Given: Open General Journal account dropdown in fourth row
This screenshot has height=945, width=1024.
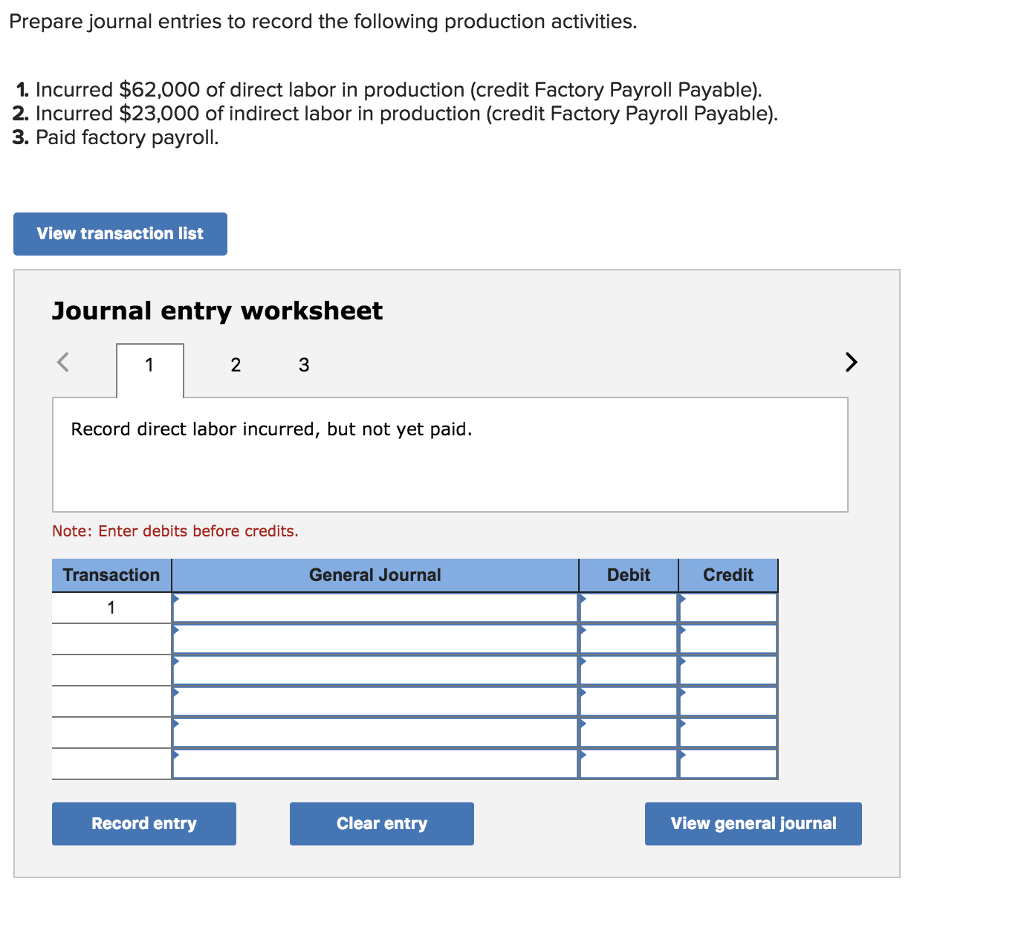Looking at the screenshot, I should [x=375, y=701].
